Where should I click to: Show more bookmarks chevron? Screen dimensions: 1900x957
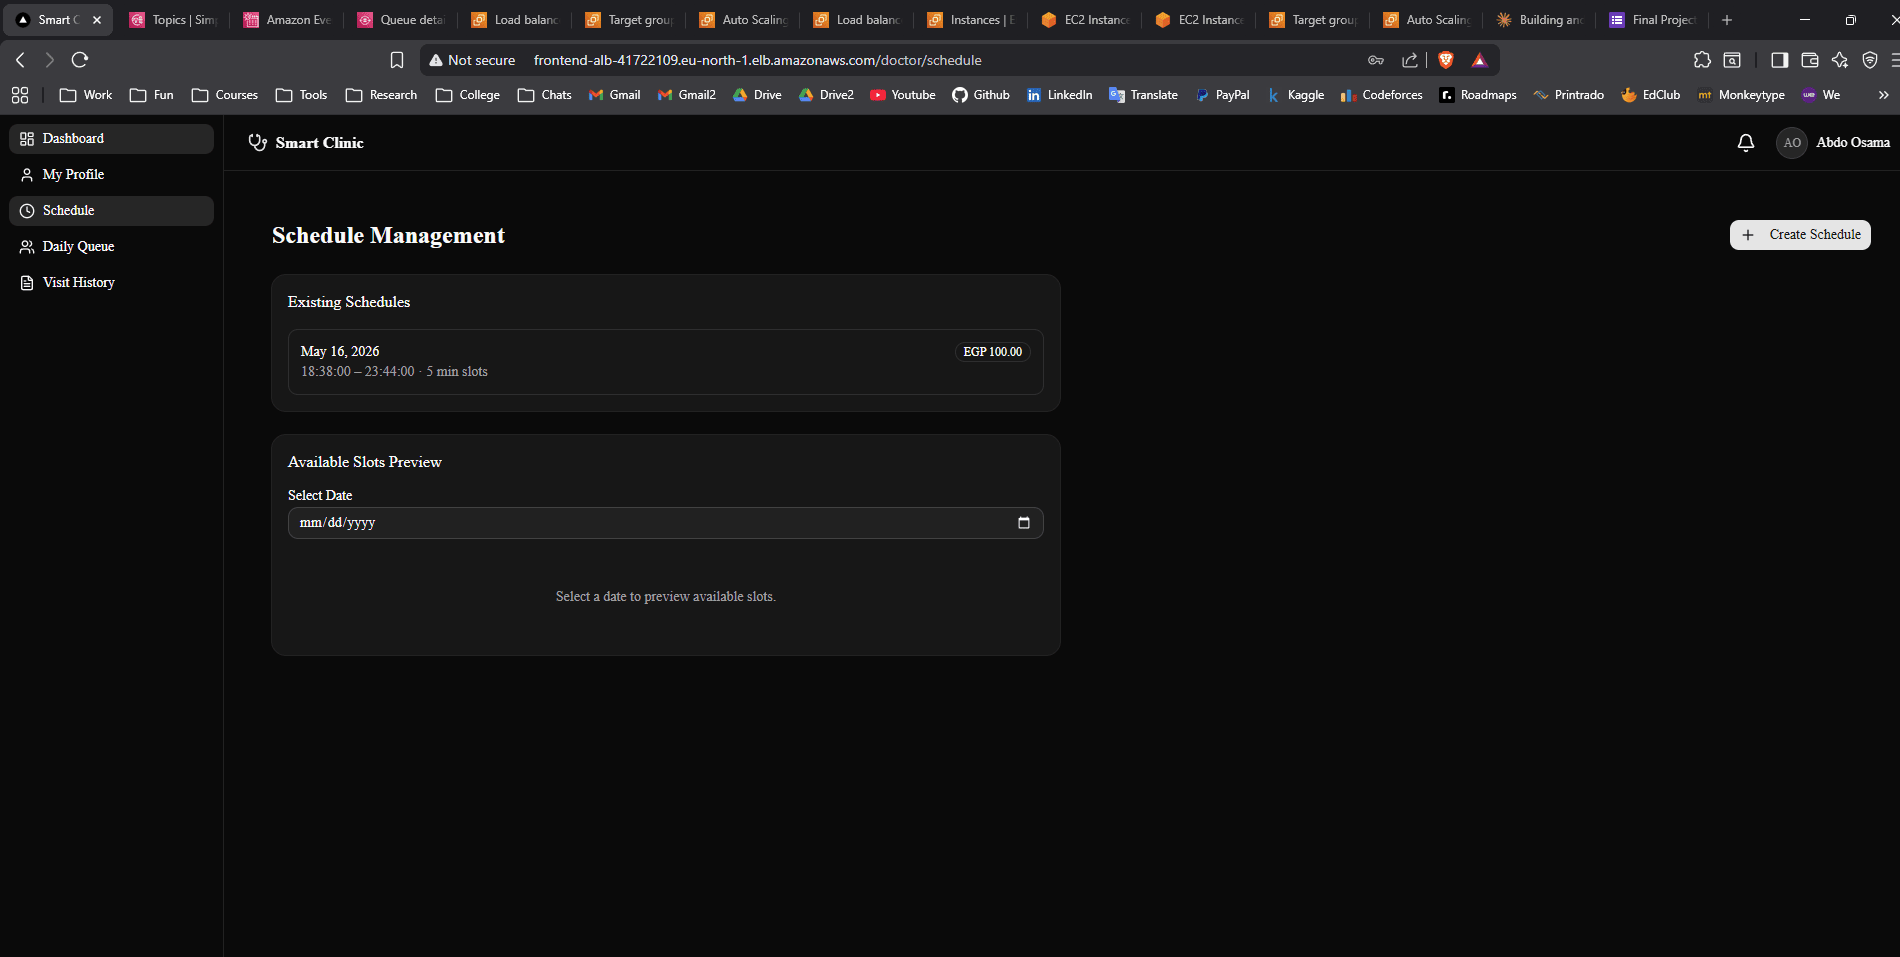pos(1883,95)
